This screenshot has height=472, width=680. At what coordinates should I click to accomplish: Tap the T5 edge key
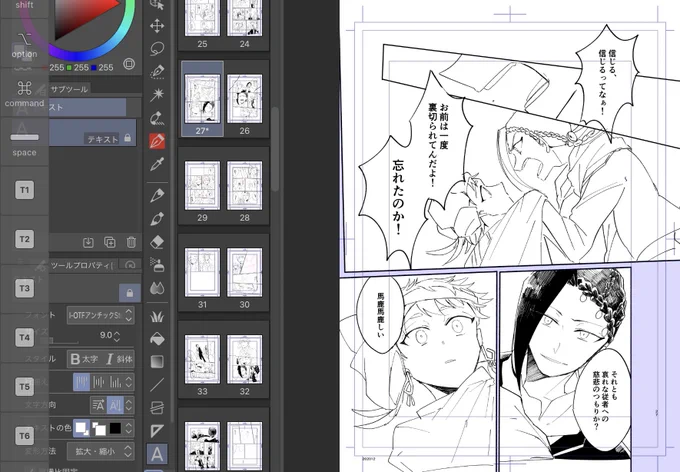tap(24, 387)
